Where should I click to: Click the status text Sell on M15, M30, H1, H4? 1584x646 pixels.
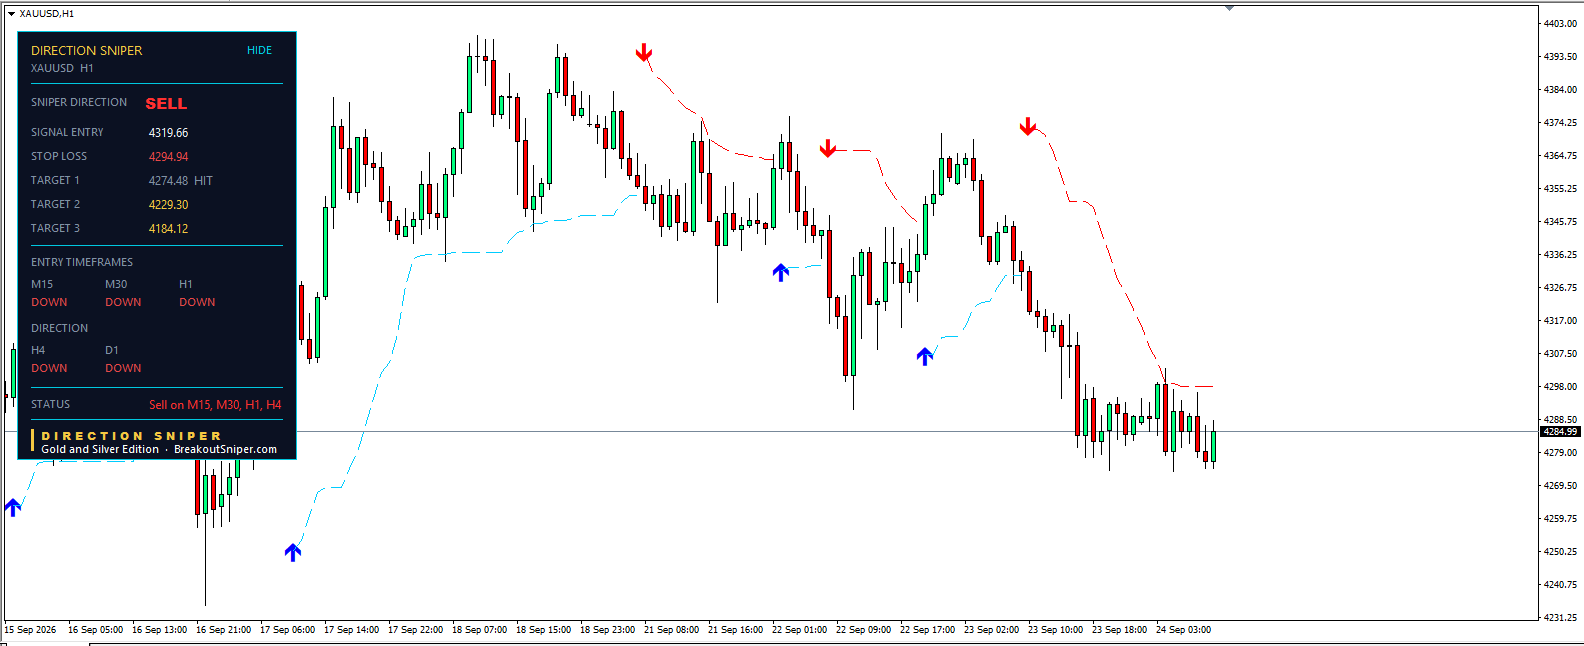pyautogui.click(x=215, y=405)
